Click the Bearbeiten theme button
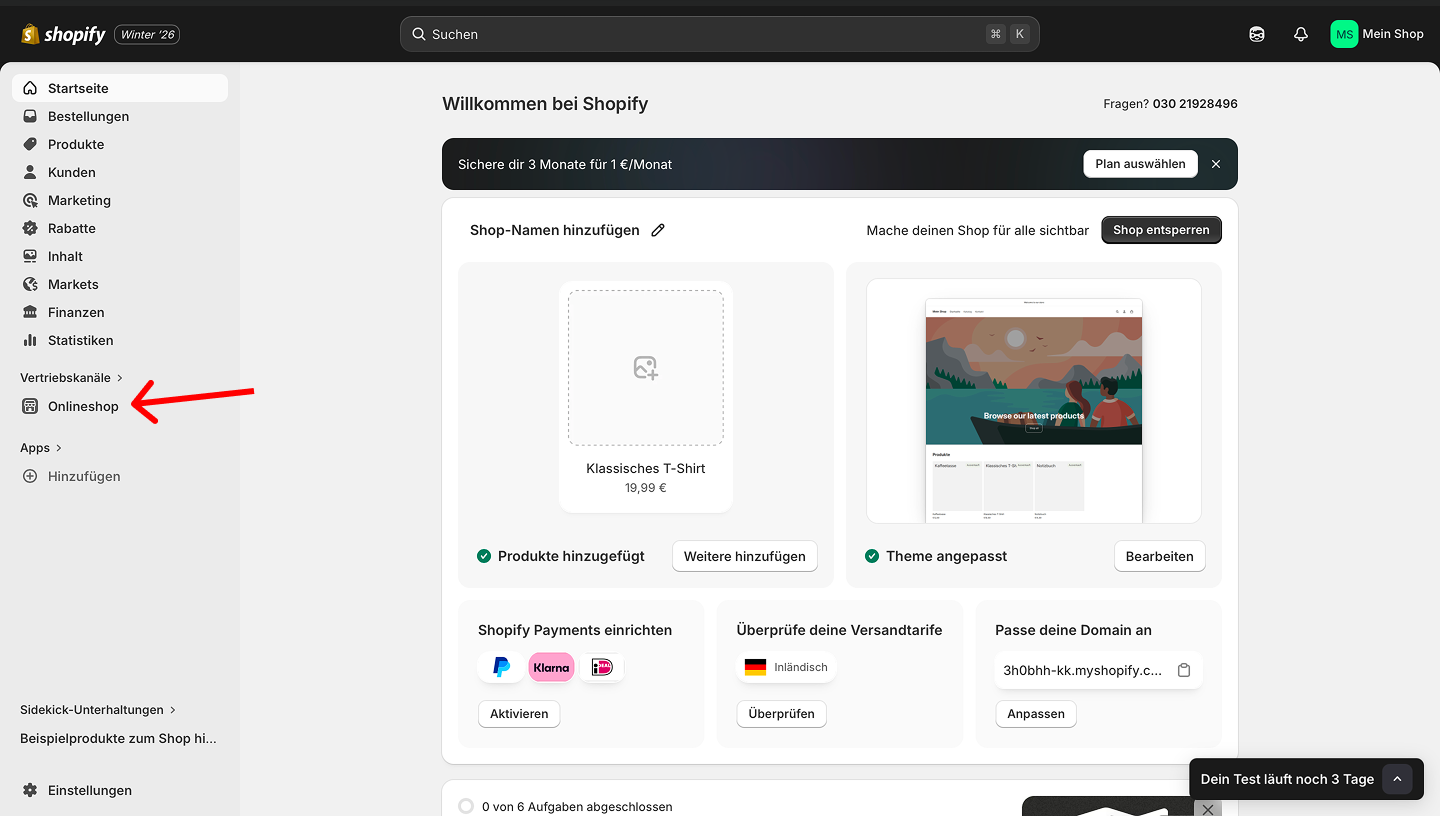This screenshot has width=1440, height=816. pos(1160,556)
